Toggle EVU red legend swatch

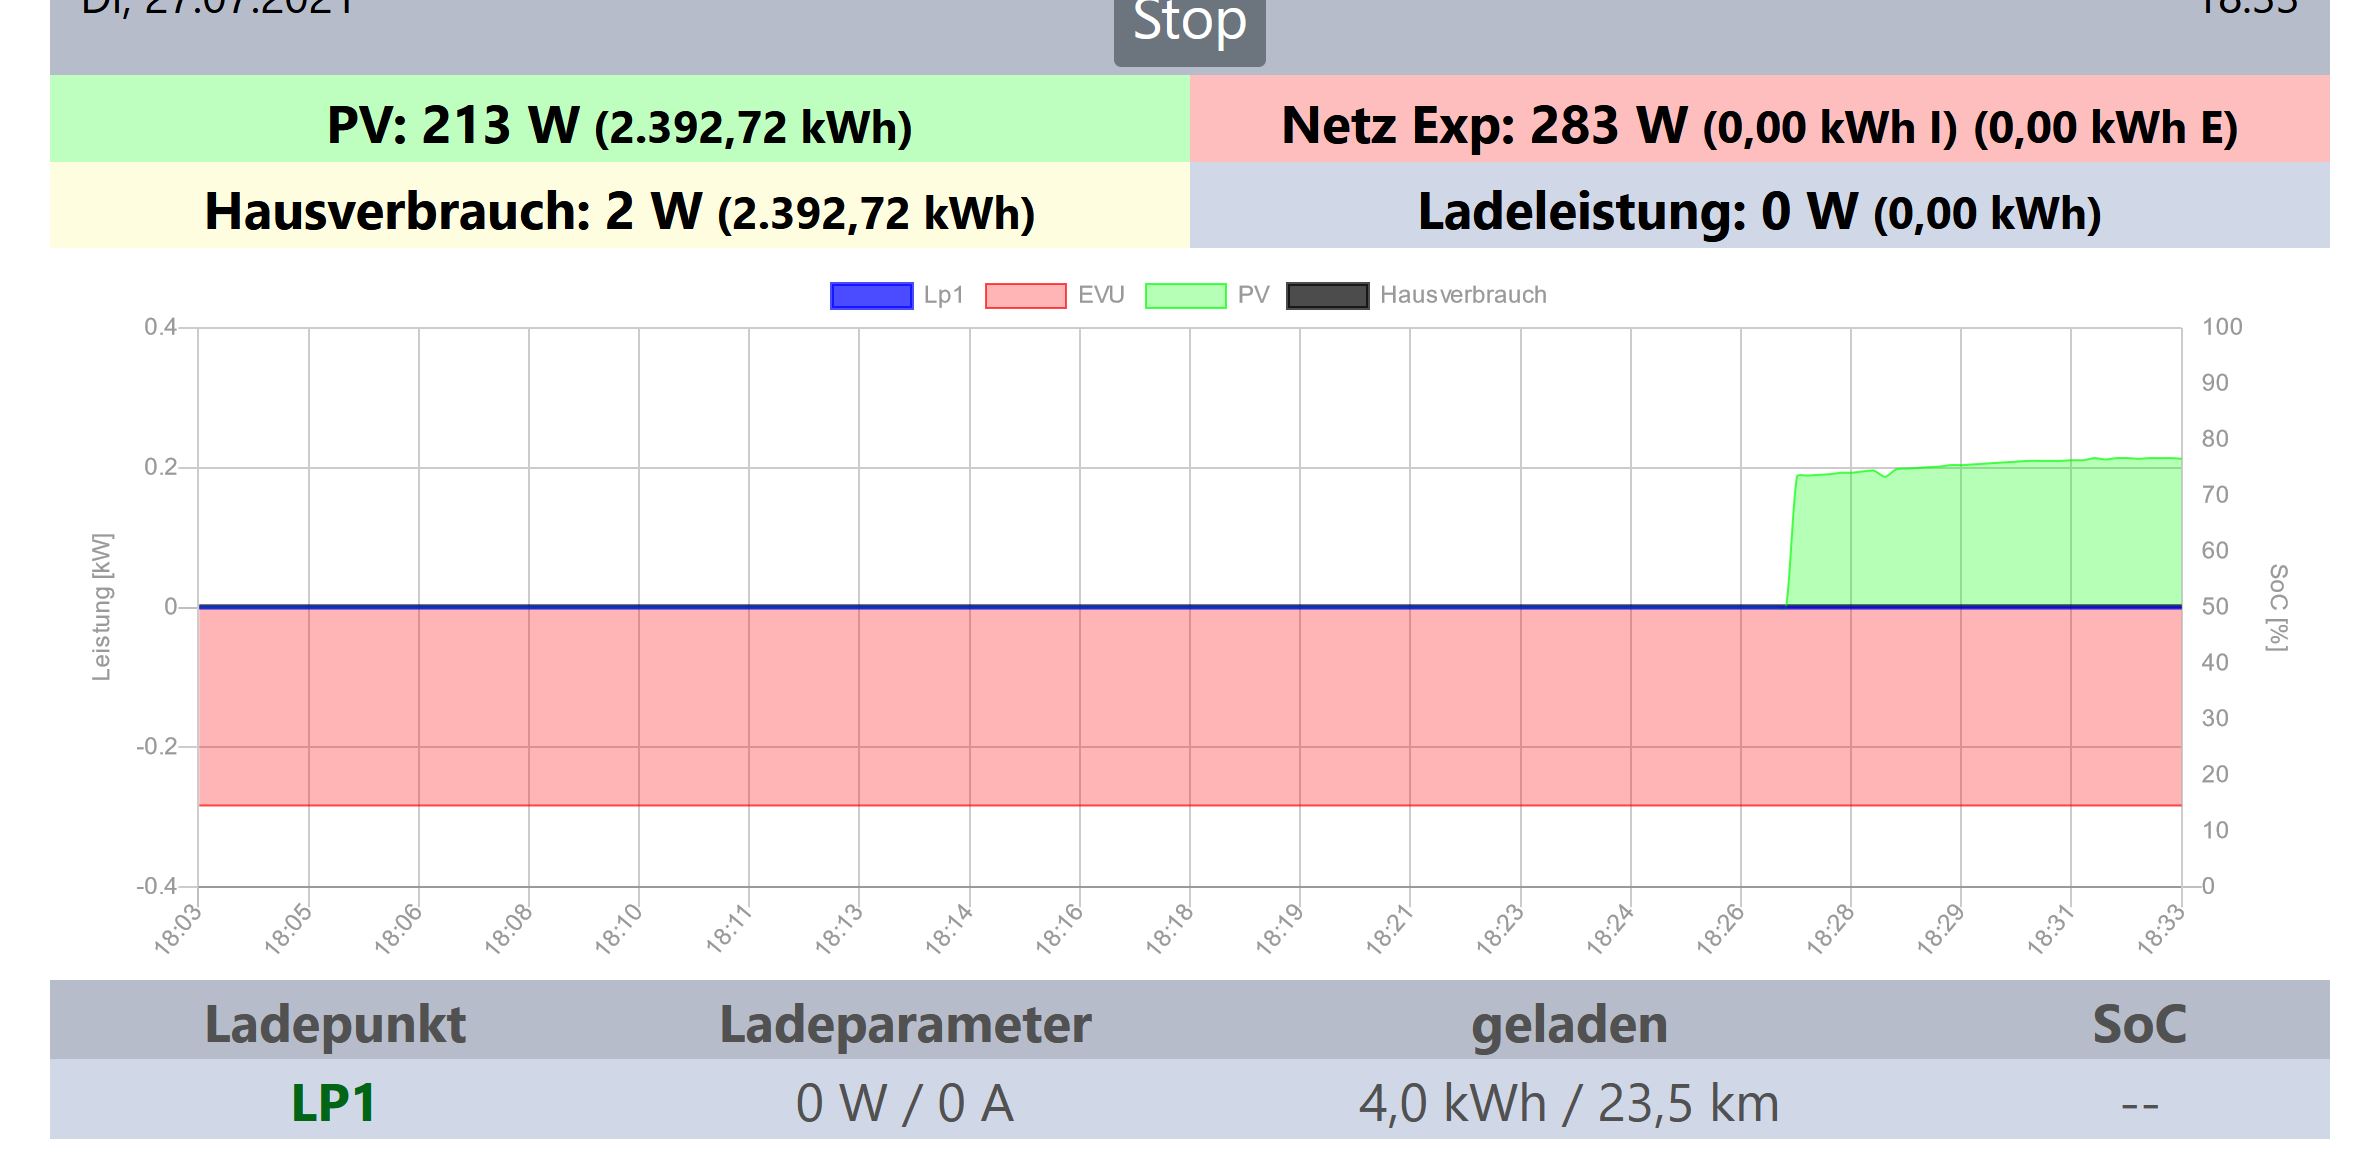(1025, 296)
